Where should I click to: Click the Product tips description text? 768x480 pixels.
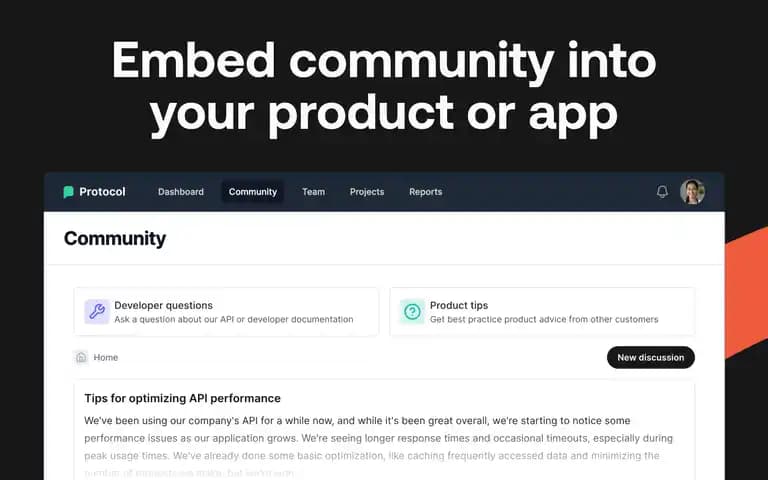click(544, 319)
